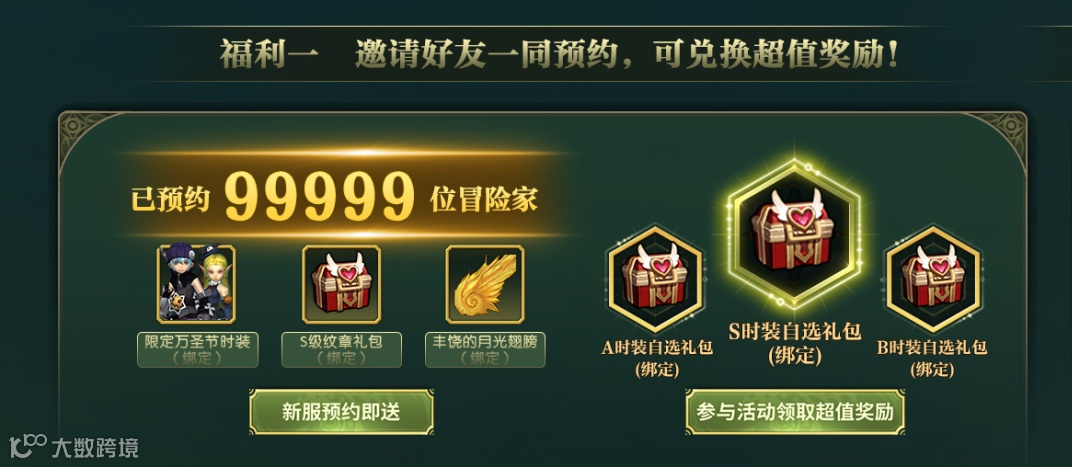This screenshot has height=467, width=1072.
Task: Click the 99999 reservation counter number
Action: (x=320, y=197)
